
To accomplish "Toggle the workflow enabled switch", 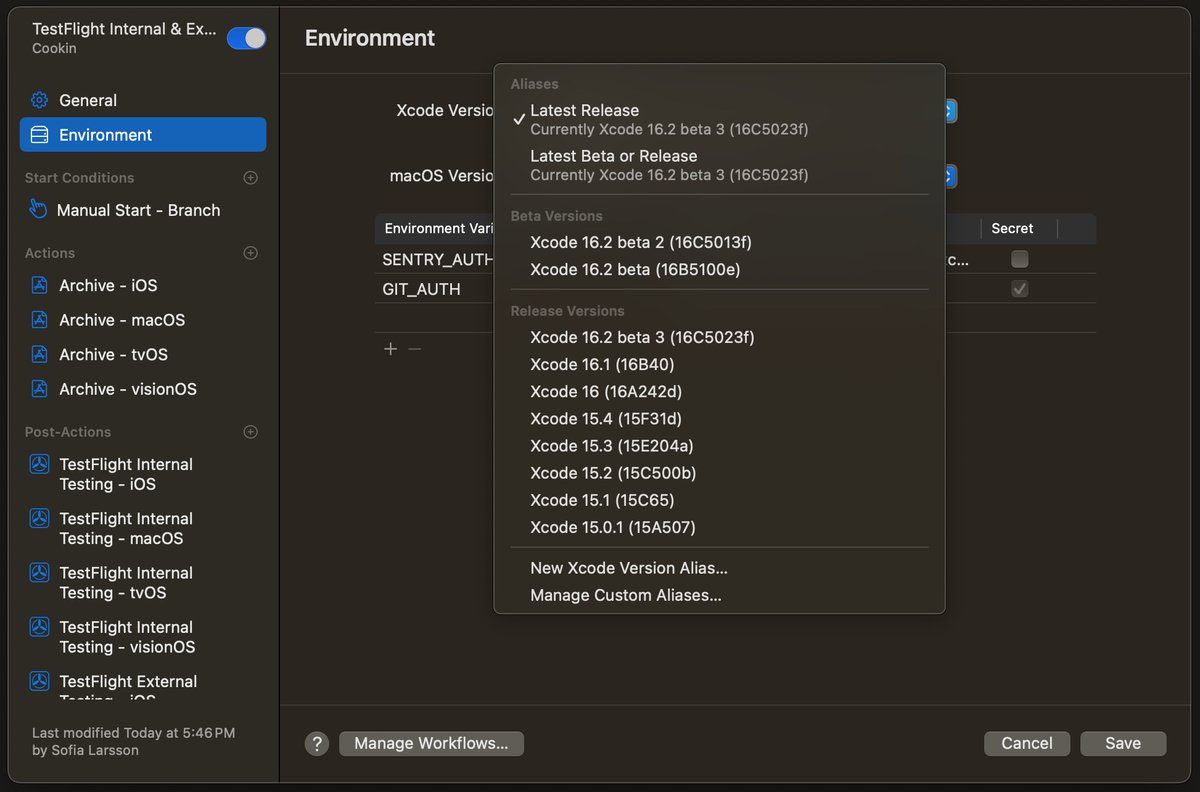I will pos(246,38).
